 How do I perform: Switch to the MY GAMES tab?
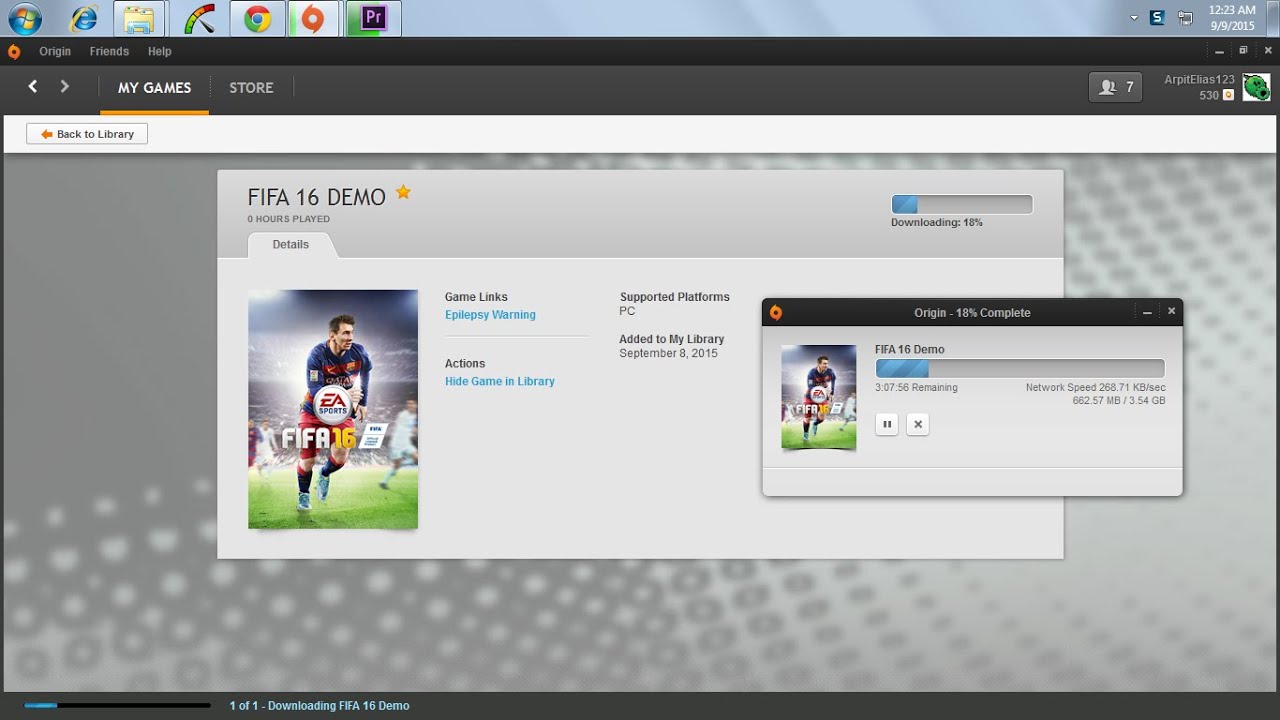(154, 88)
